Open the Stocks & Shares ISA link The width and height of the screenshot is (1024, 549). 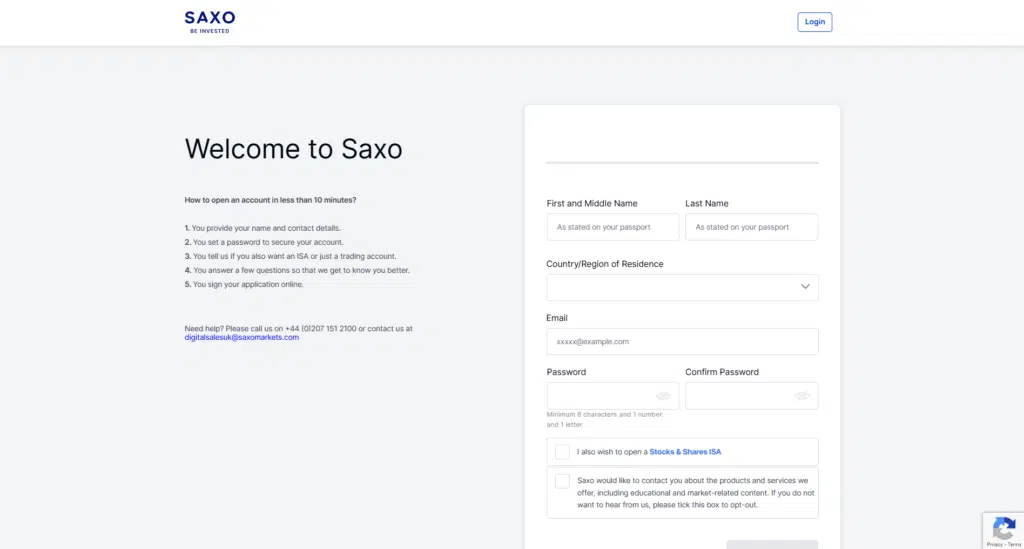coord(685,452)
